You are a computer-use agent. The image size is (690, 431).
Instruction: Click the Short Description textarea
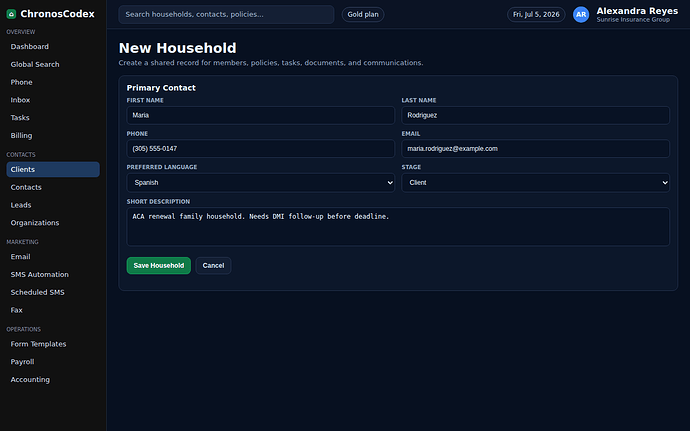point(398,227)
